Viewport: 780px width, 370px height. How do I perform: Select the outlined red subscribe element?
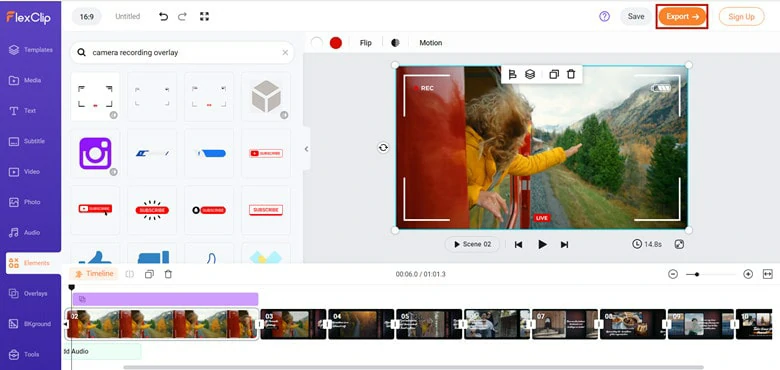(x=266, y=210)
